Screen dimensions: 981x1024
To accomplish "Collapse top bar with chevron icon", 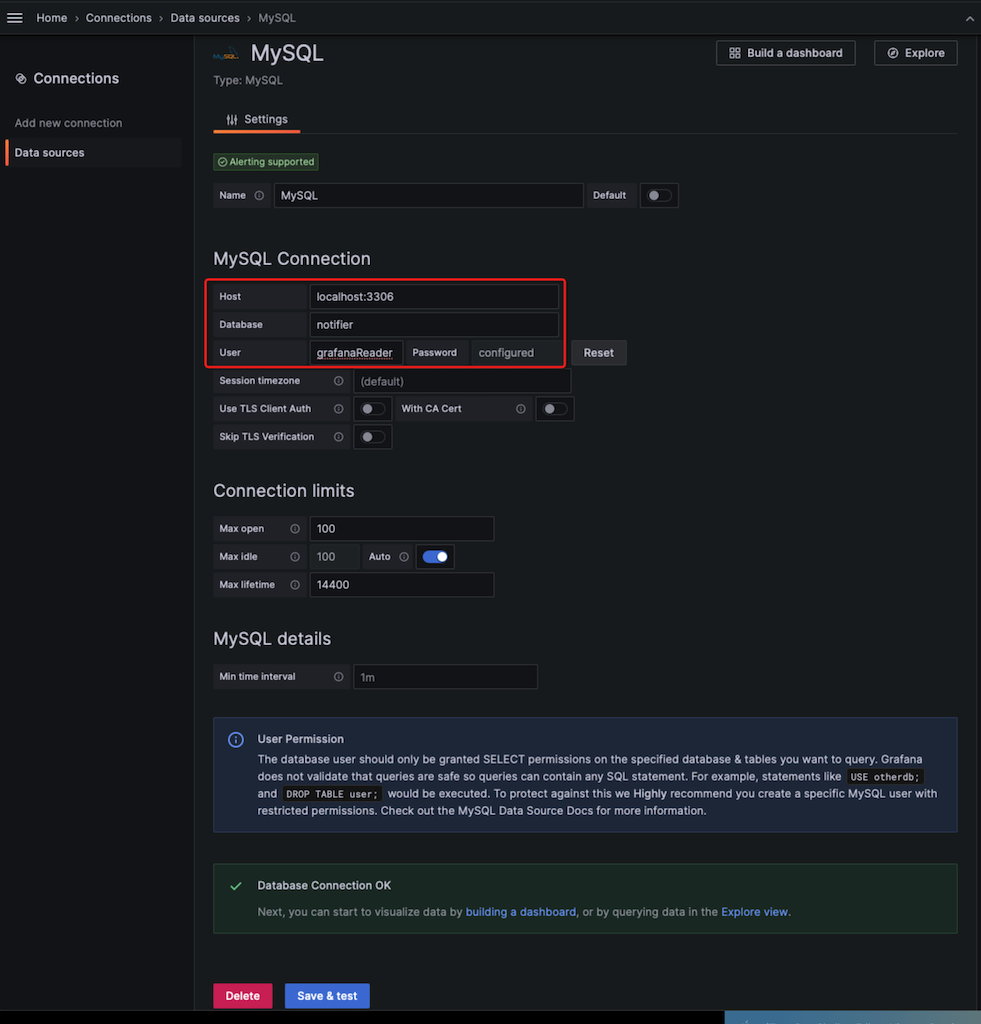I will point(969,19).
